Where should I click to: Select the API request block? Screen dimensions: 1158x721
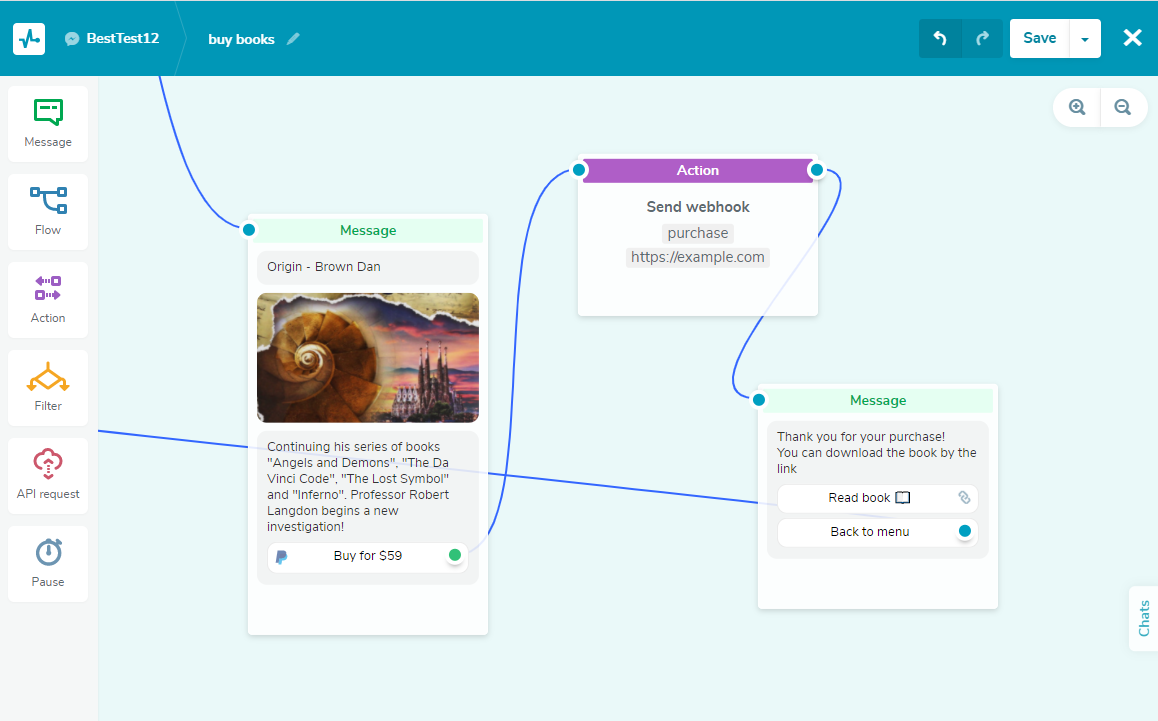48,476
